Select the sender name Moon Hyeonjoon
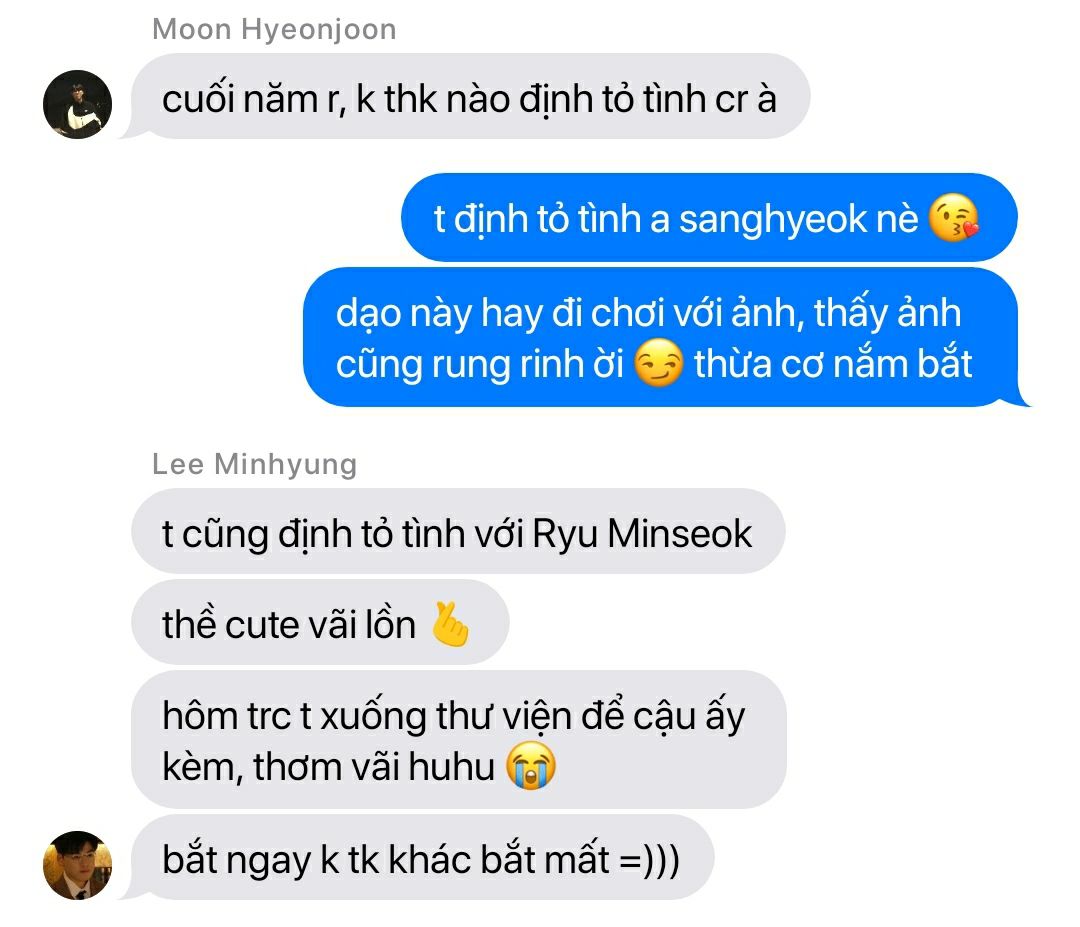This screenshot has width=1080, height=927. (274, 30)
